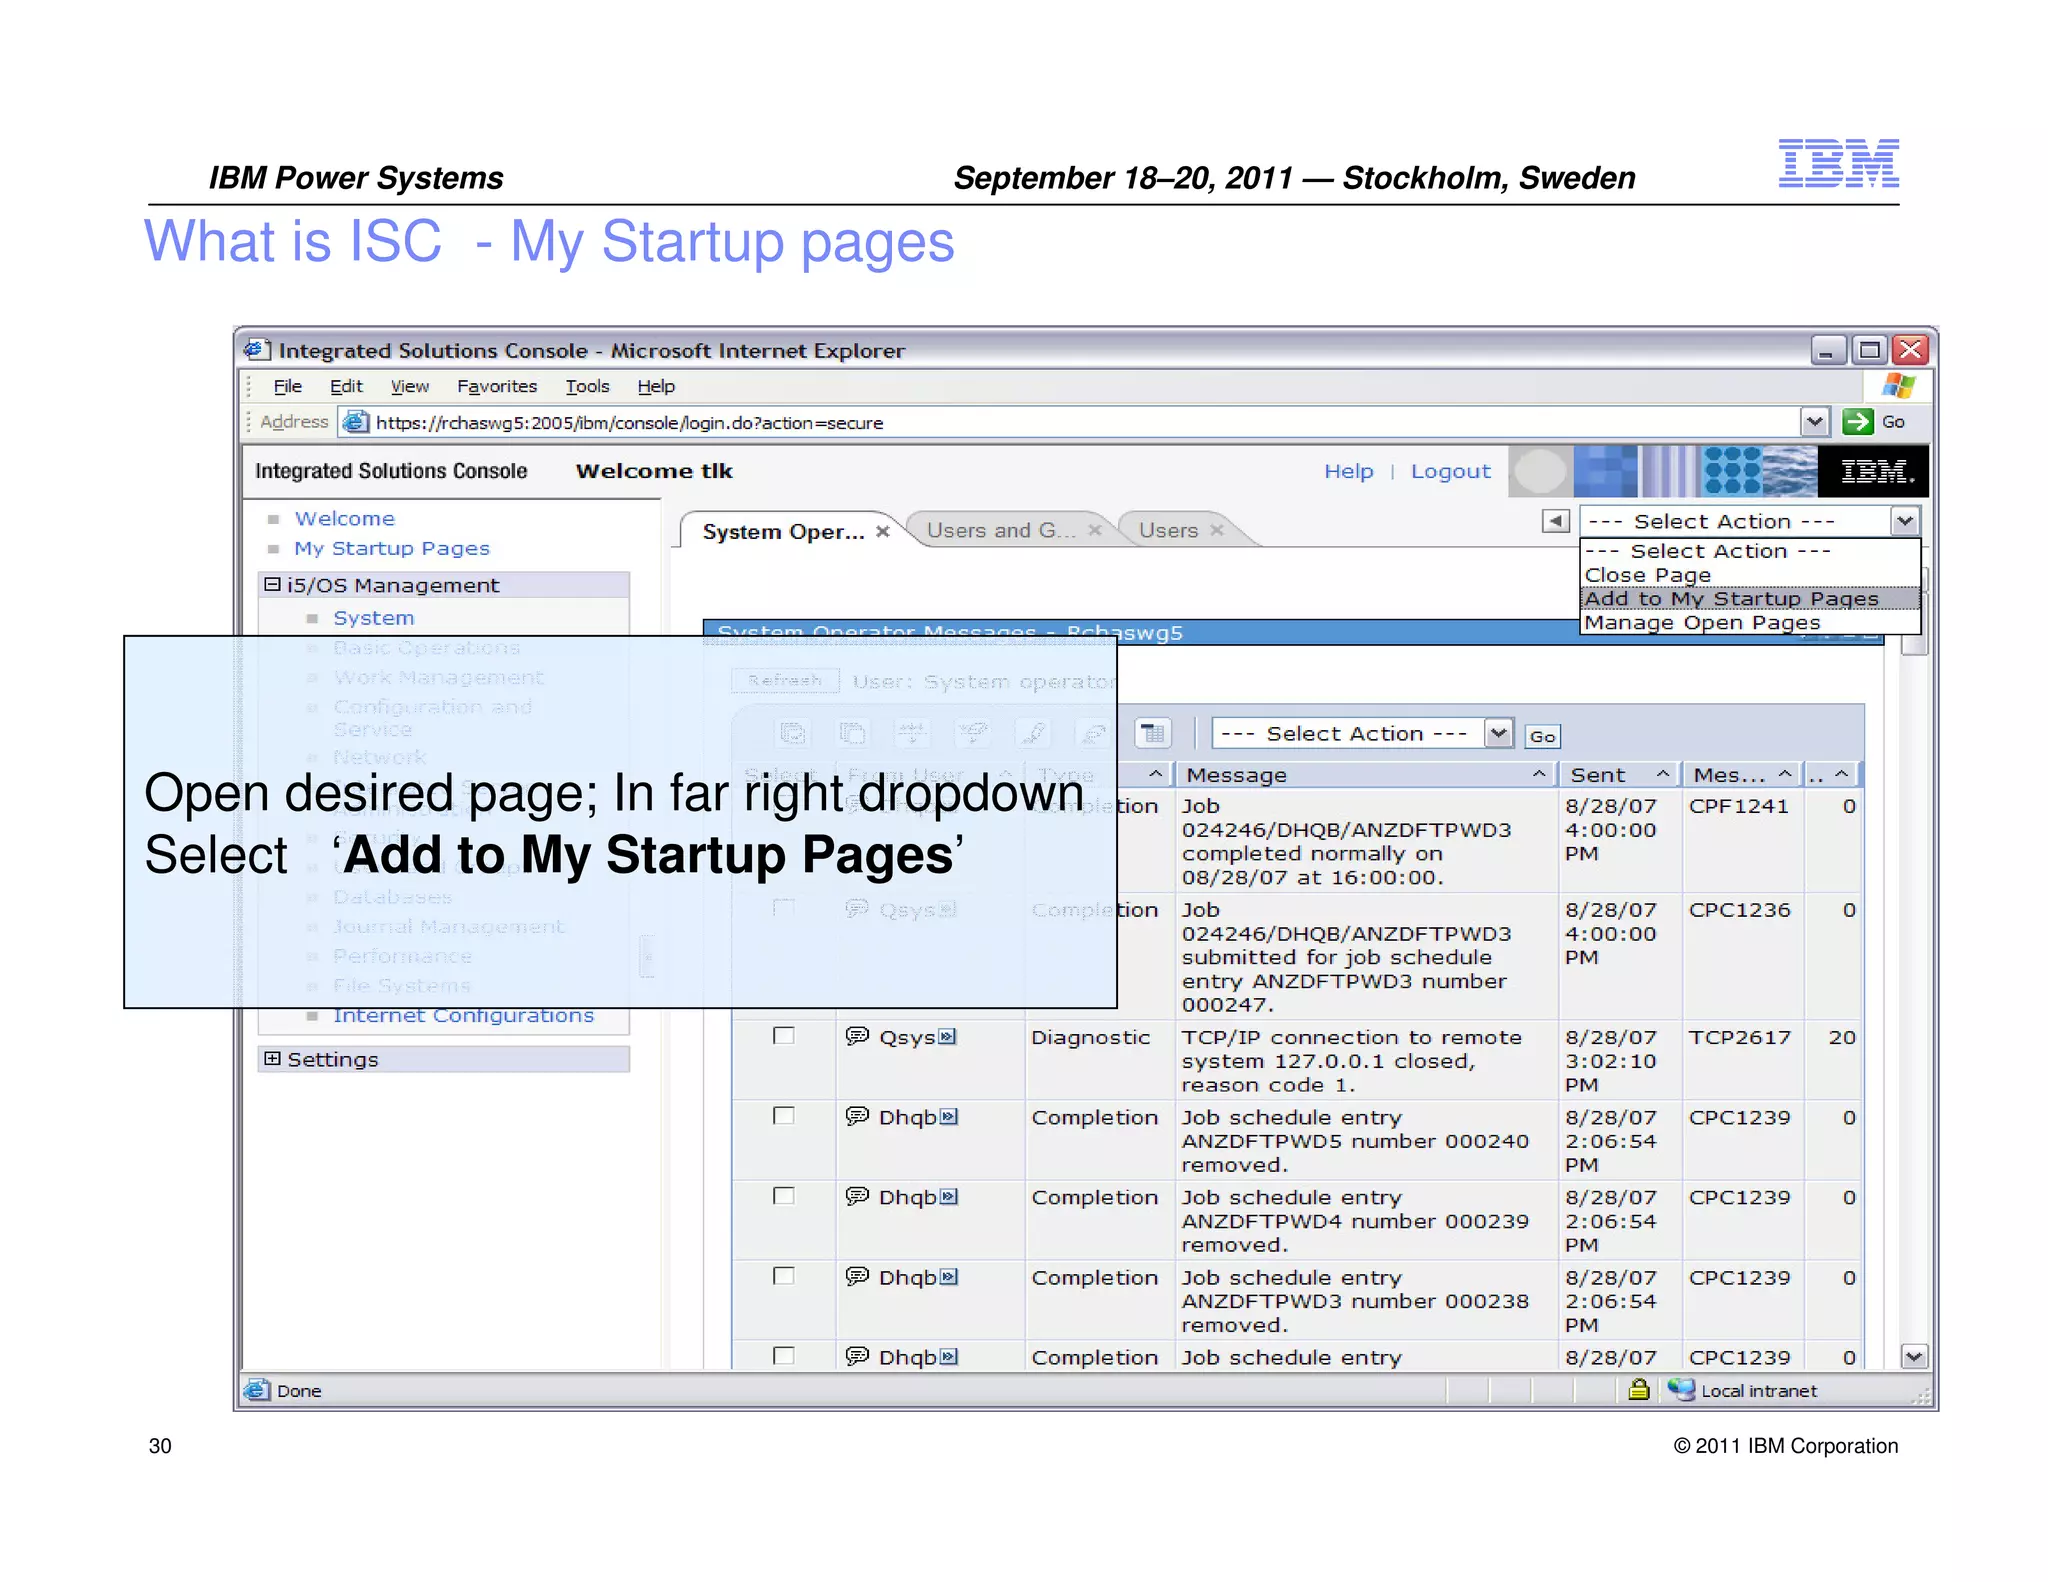The height and width of the screenshot is (1582, 2048).
Task: Click the message bubble icon in ANZDFTPWD5 row
Action: click(x=857, y=1116)
